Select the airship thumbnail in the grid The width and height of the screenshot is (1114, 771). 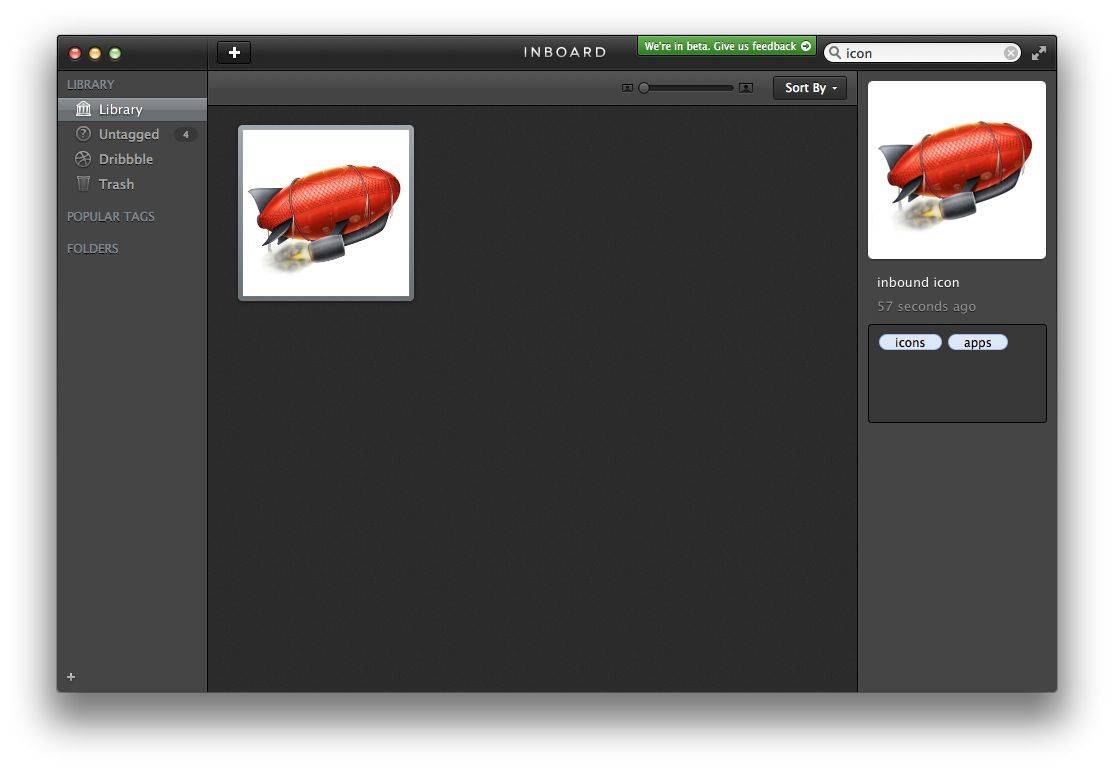click(326, 213)
